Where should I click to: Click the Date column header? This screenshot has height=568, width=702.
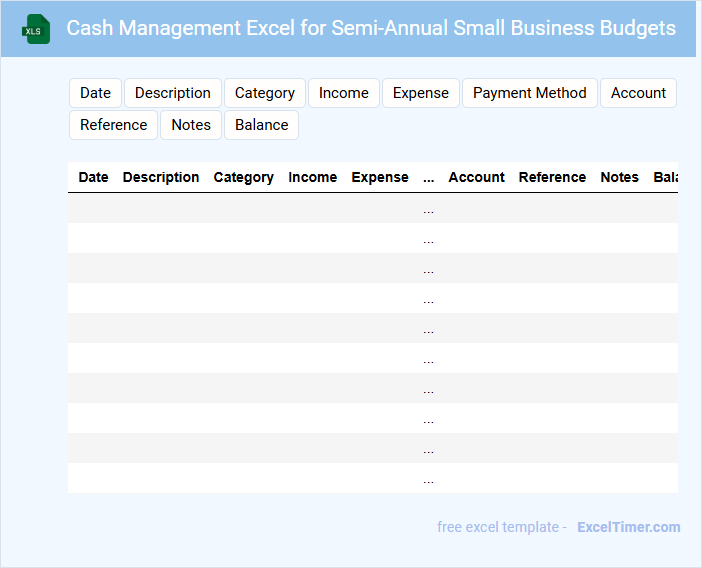coord(93,177)
